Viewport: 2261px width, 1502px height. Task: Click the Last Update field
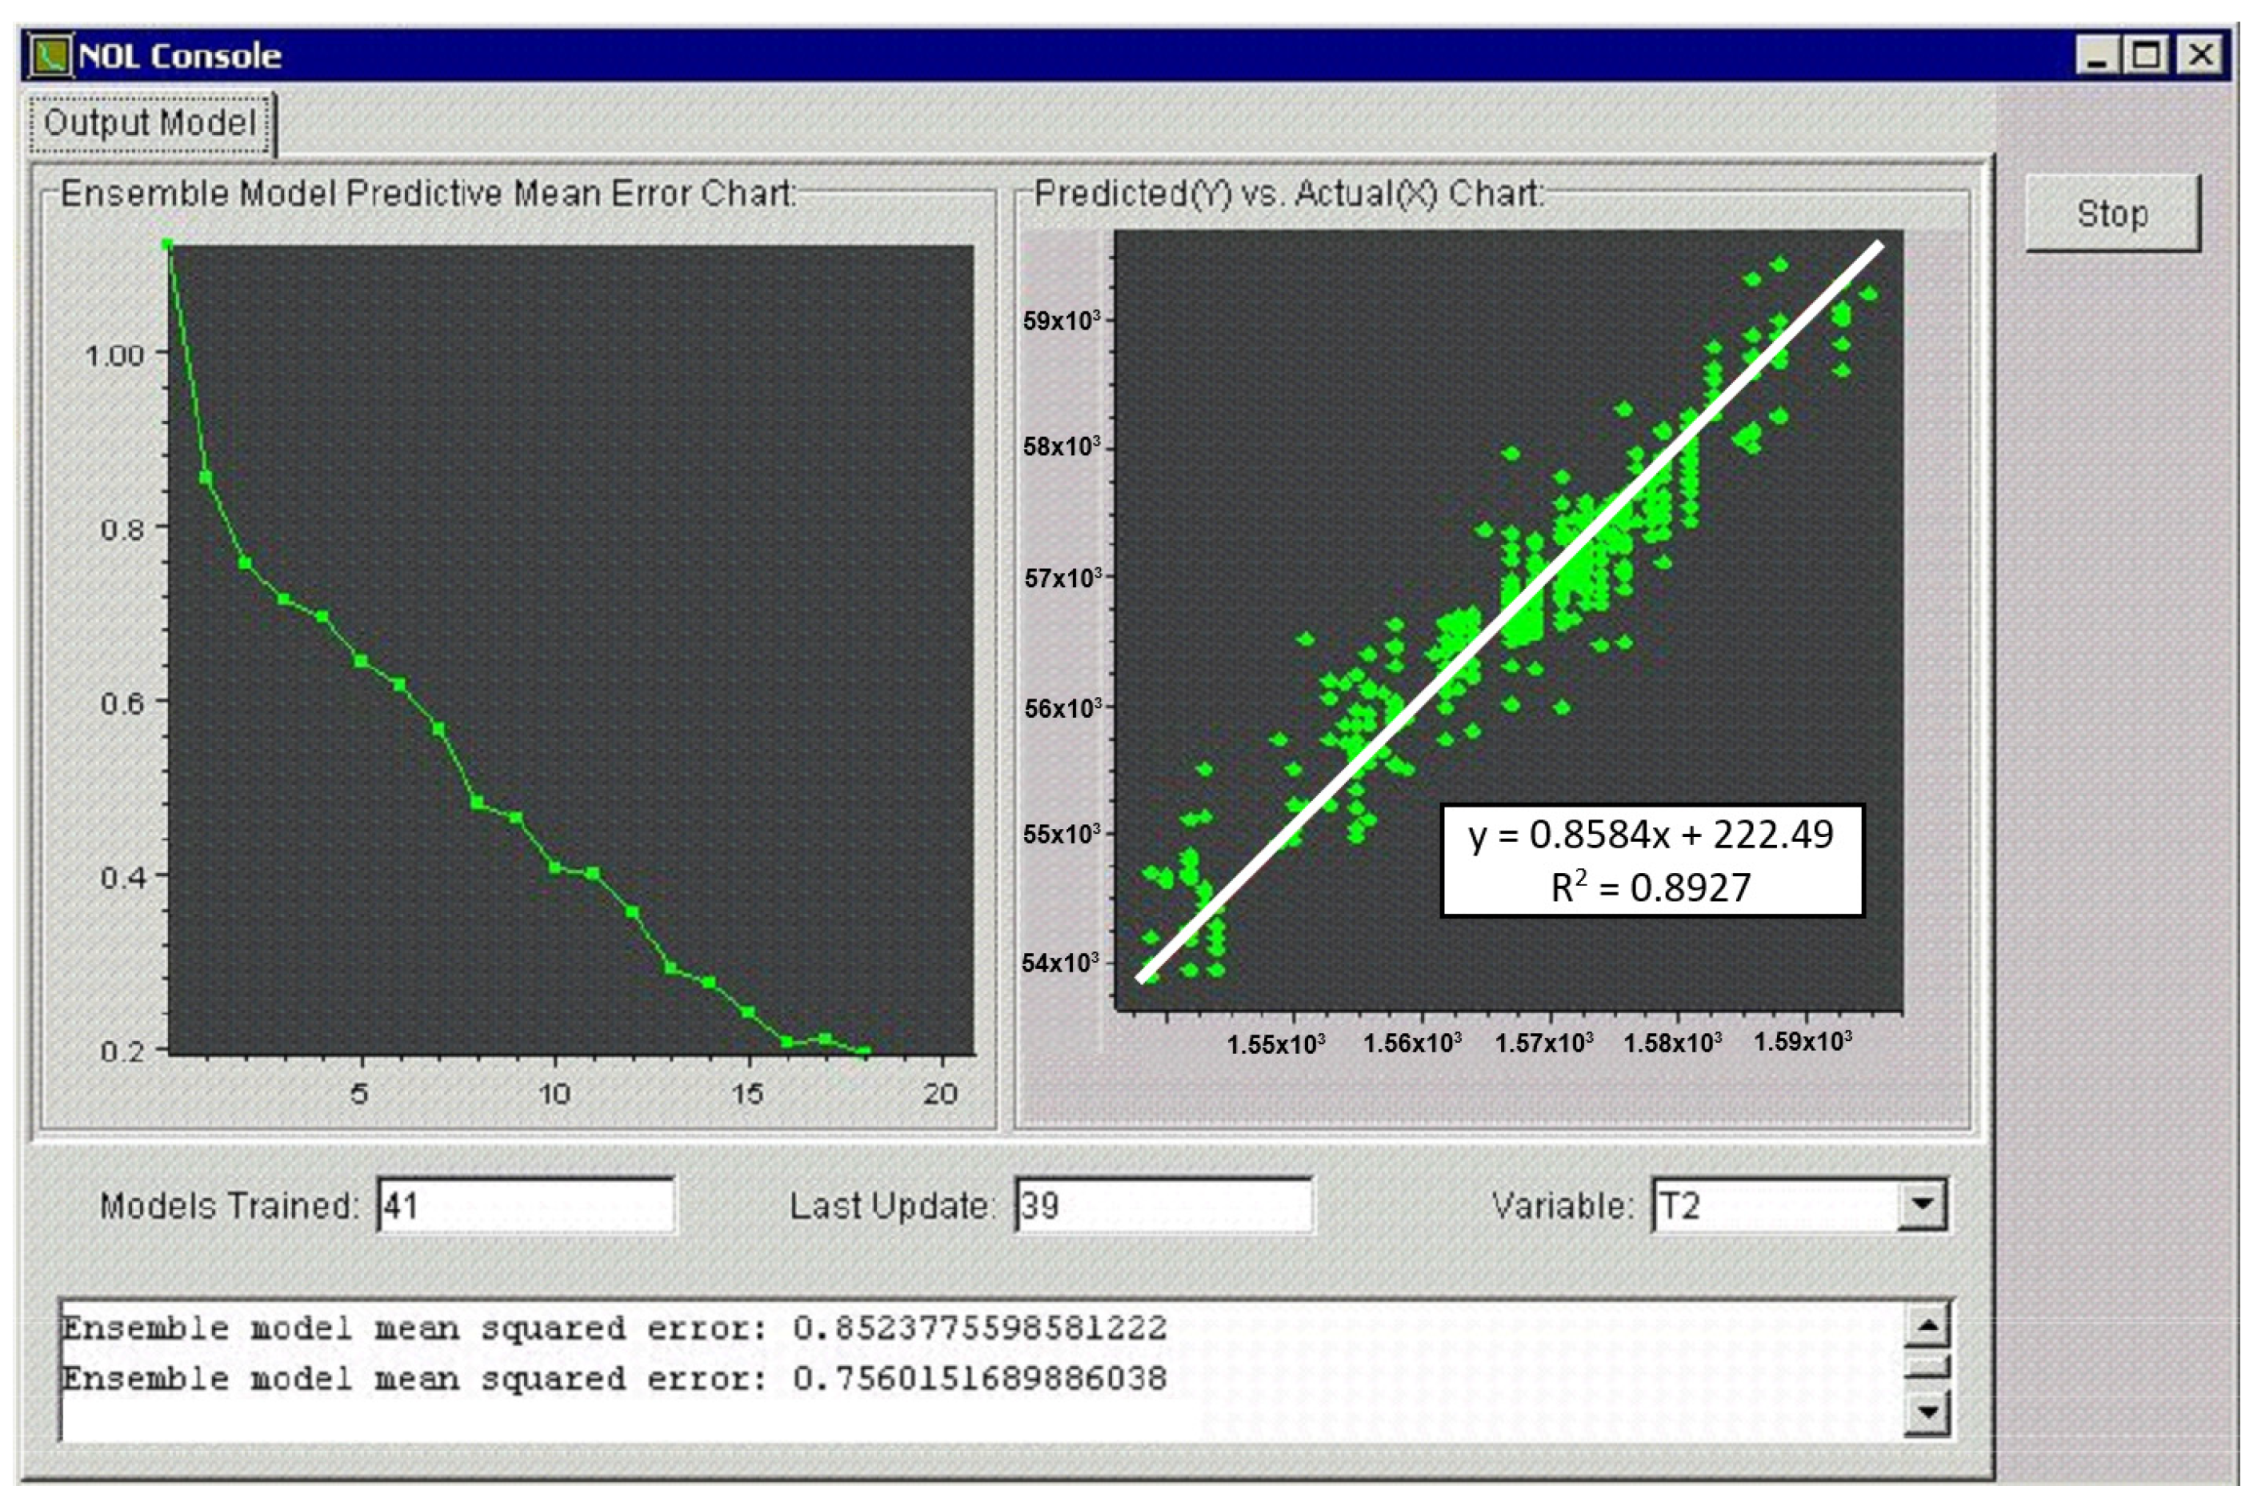[1162, 1205]
